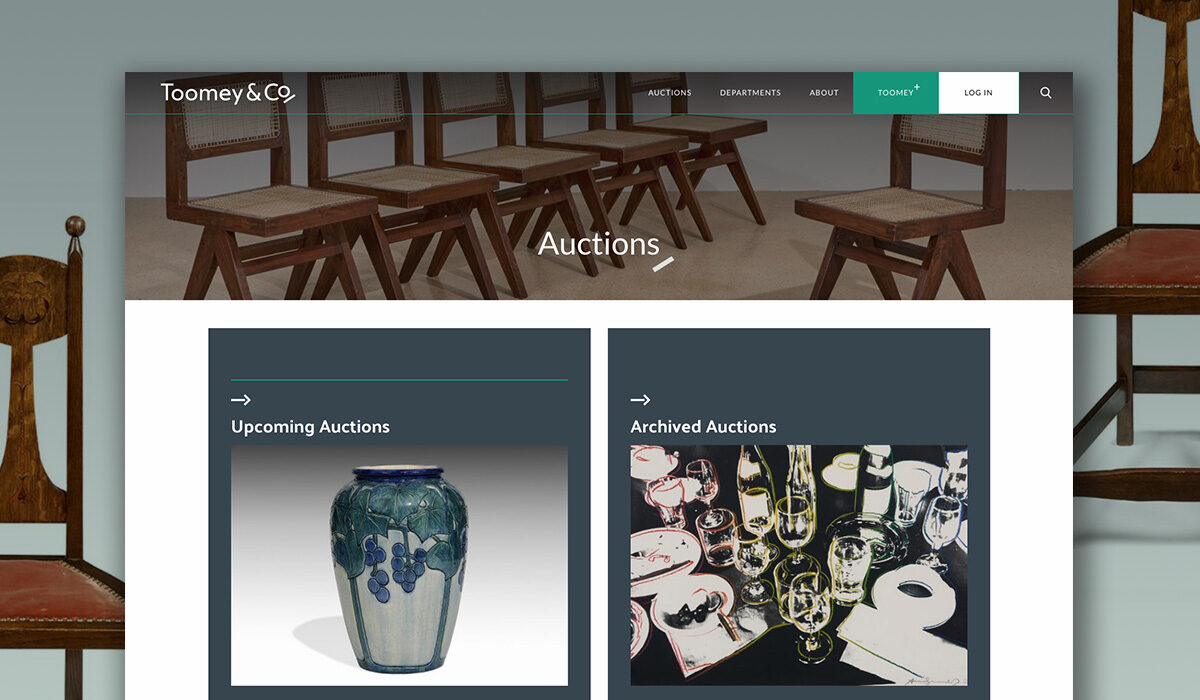Follow the Upcoming Auctions heading link

310,427
